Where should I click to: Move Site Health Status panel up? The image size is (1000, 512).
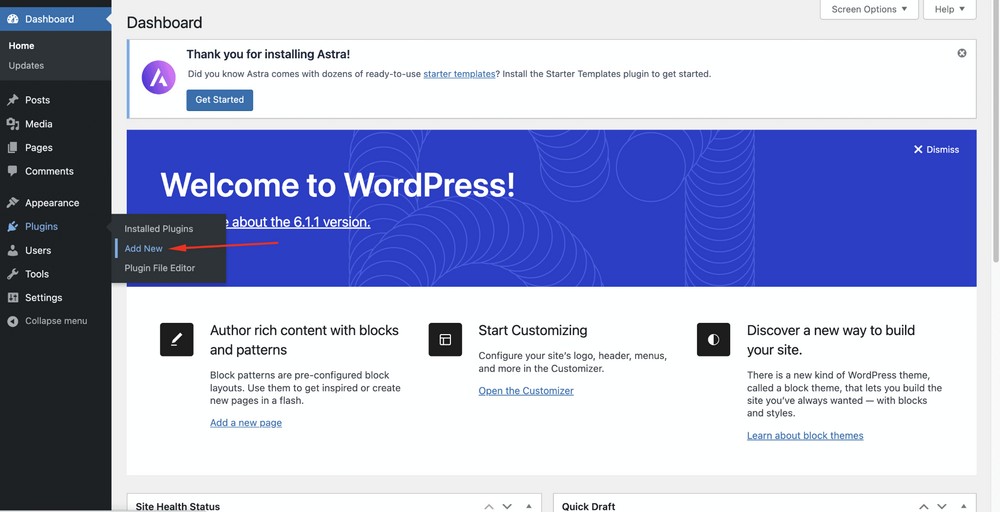pos(489,506)
